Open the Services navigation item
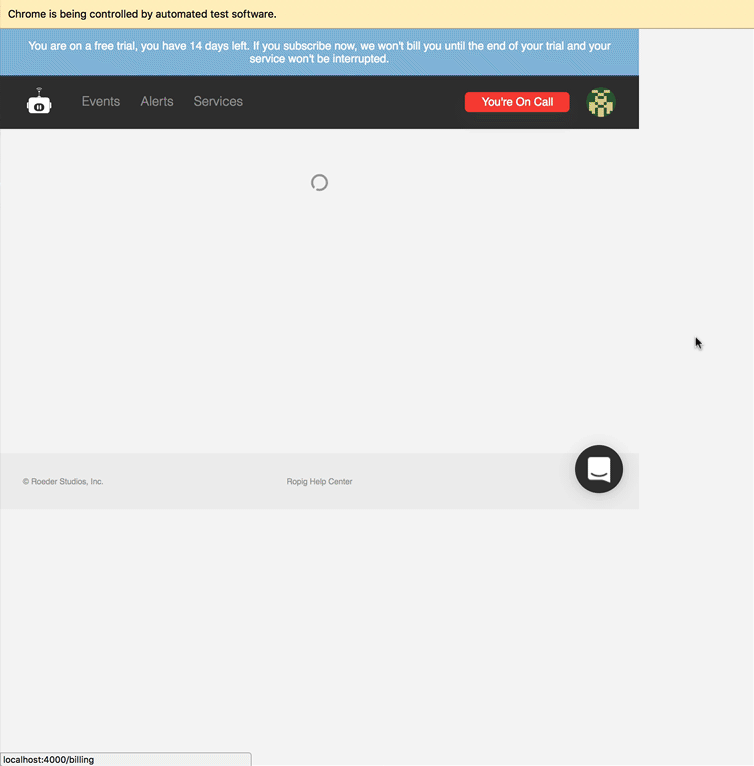 pyautogui.click(x=218, y=101)
